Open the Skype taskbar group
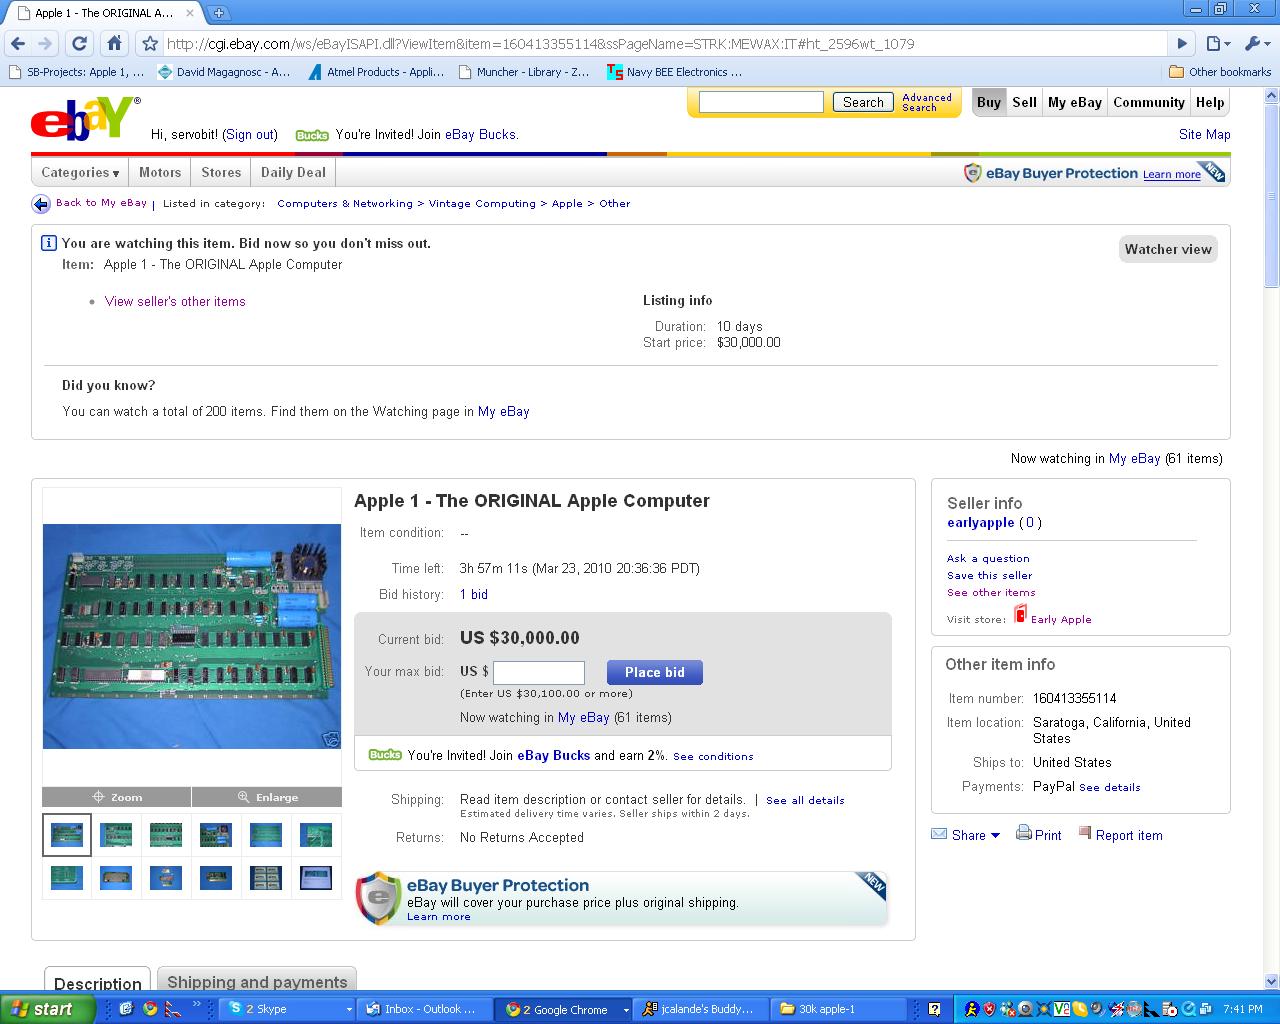The height and width of the screenshot is (1024, 1280). [287, 1009]
